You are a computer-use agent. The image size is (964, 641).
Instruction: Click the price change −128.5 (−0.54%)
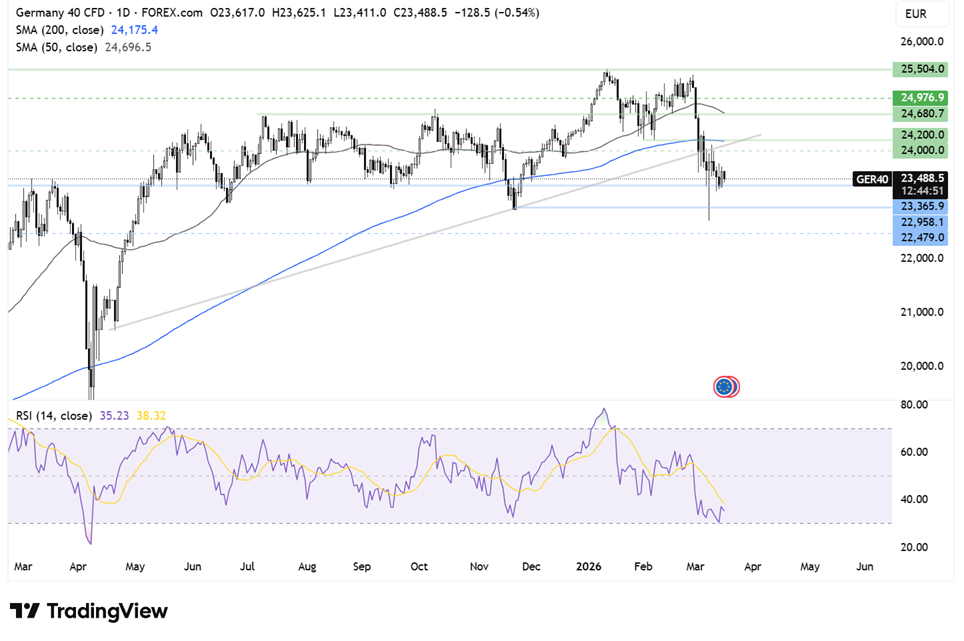tap(497, 12)
